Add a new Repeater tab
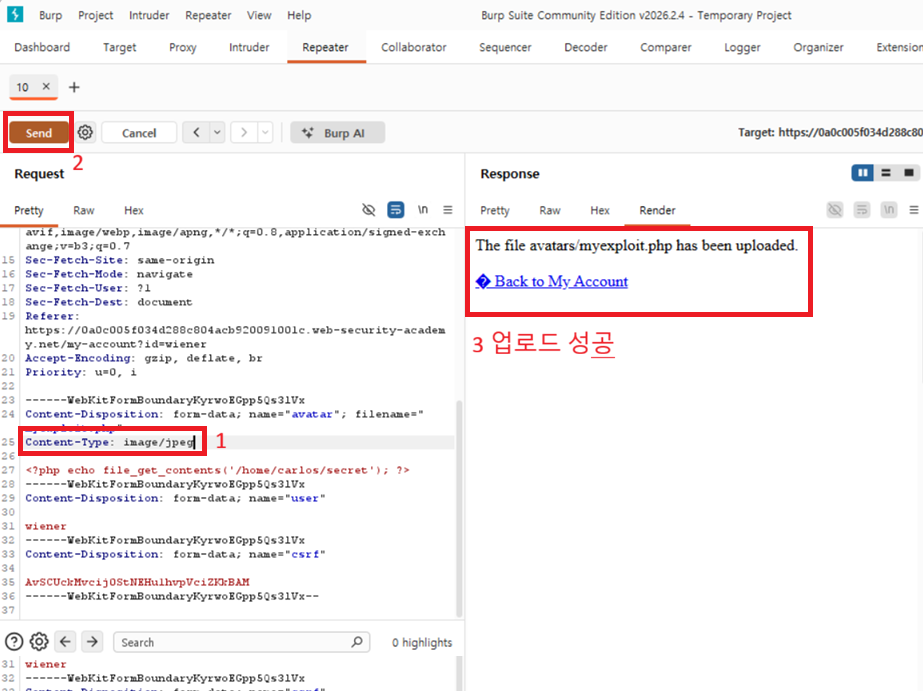The height and width of the screenshot is (691, 923). pyautogui.click(x=74, y=87)
